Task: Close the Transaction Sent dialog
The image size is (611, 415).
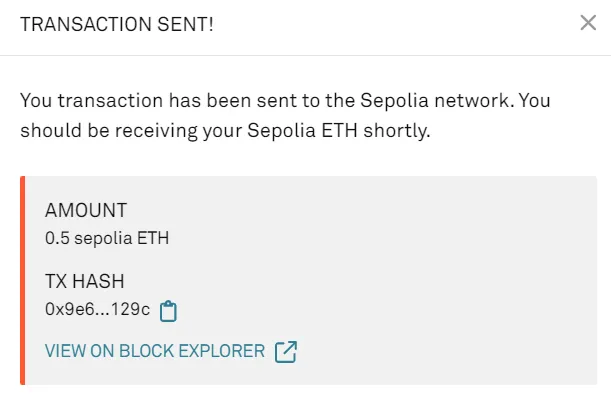Action: coord(588,23)
